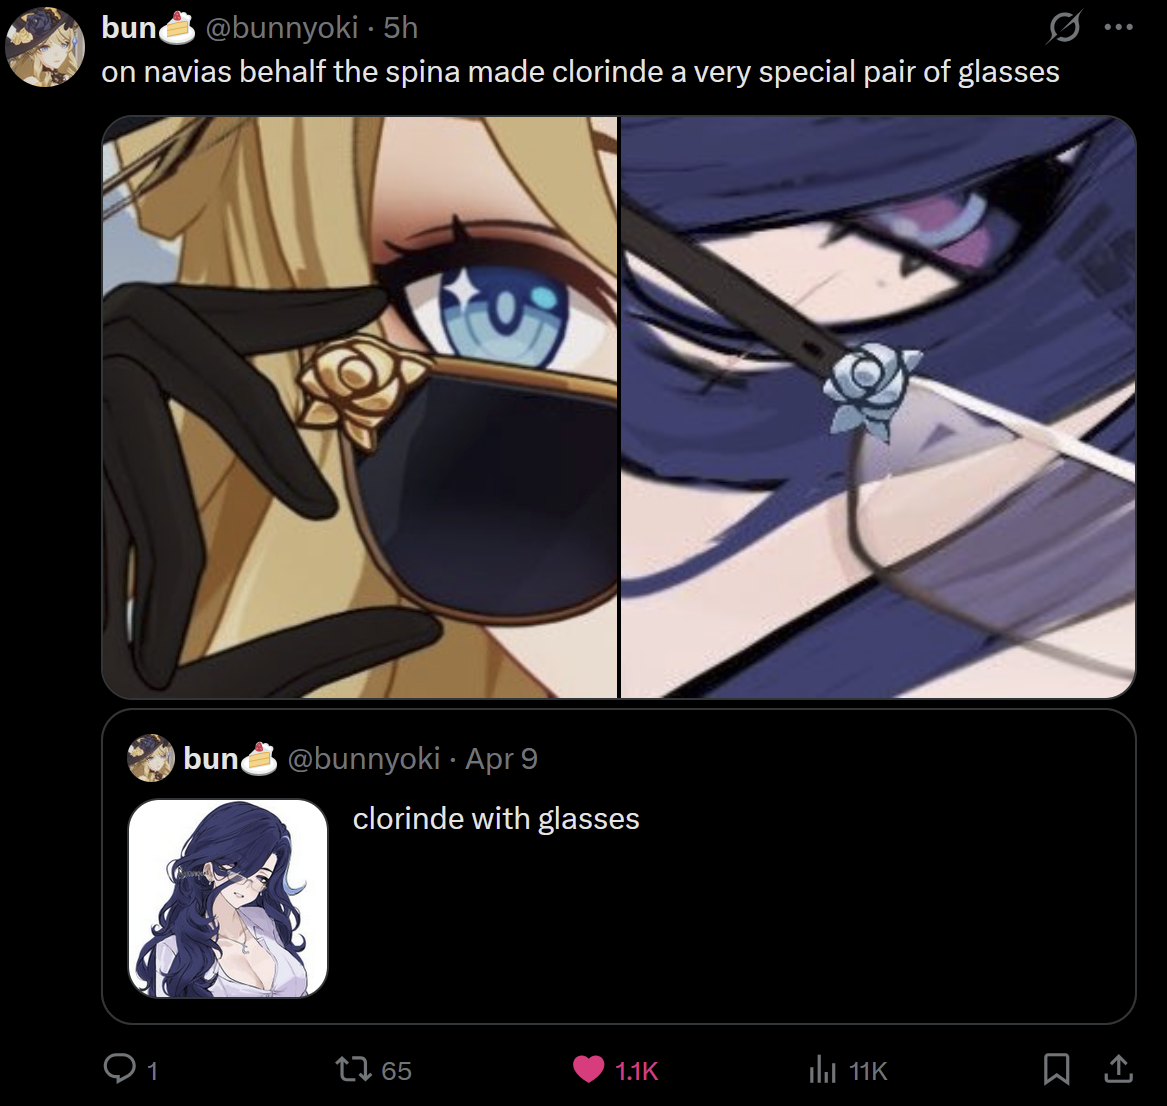1167x1106 pixels.
Task: Open quoted tweet's Clorinde thumbnail
Action: pyautogui.click(x=228, y=898)
